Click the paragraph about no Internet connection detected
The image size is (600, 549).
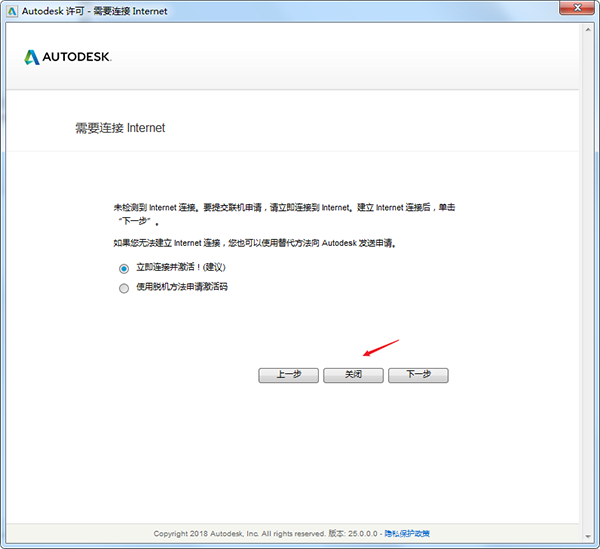(x=284, y=214)
